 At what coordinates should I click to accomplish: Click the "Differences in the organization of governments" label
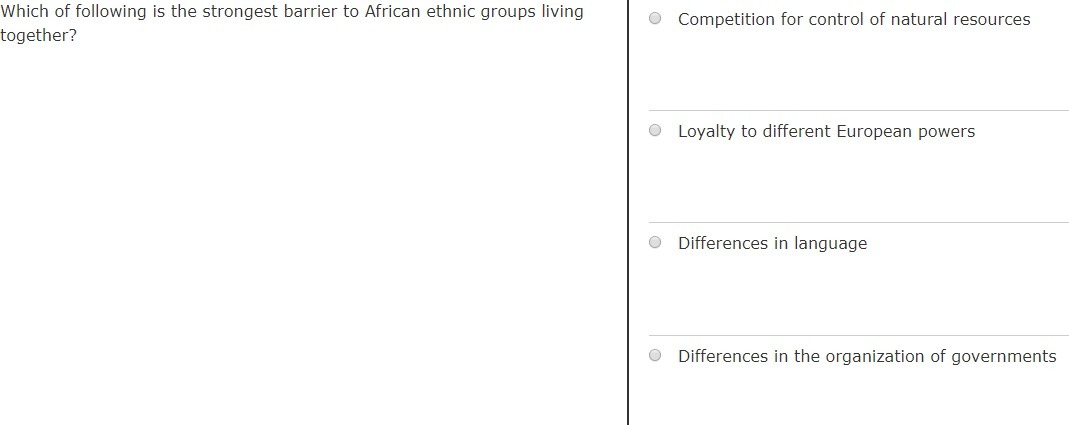coord(867,356)
